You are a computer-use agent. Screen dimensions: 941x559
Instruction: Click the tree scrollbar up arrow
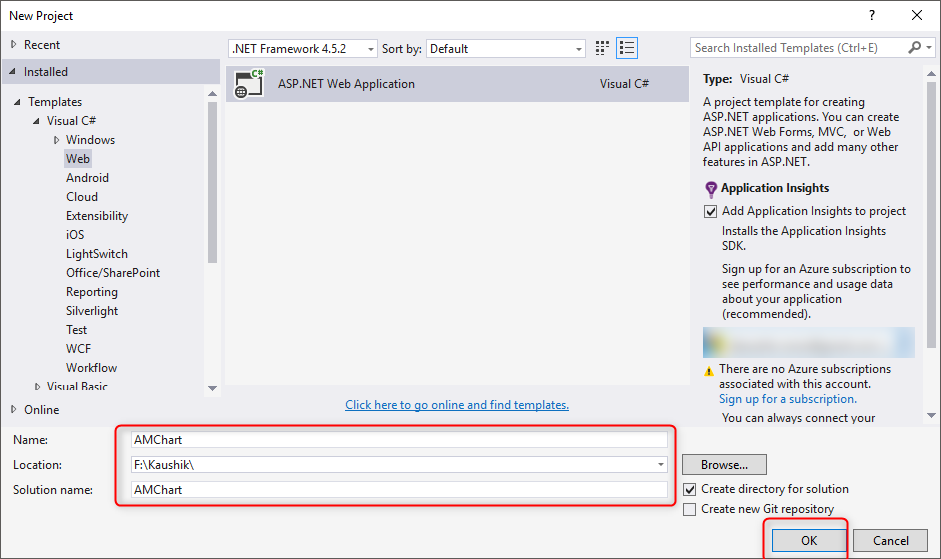pyautogui.click(x=212, y=94)
